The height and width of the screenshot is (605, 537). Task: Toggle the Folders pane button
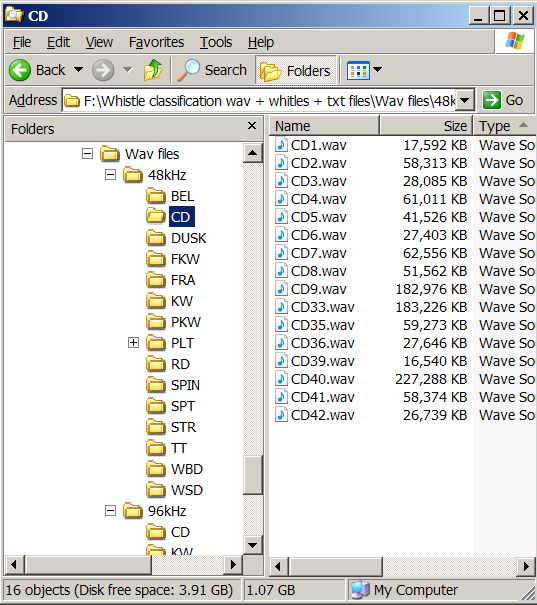pos(296,71)
